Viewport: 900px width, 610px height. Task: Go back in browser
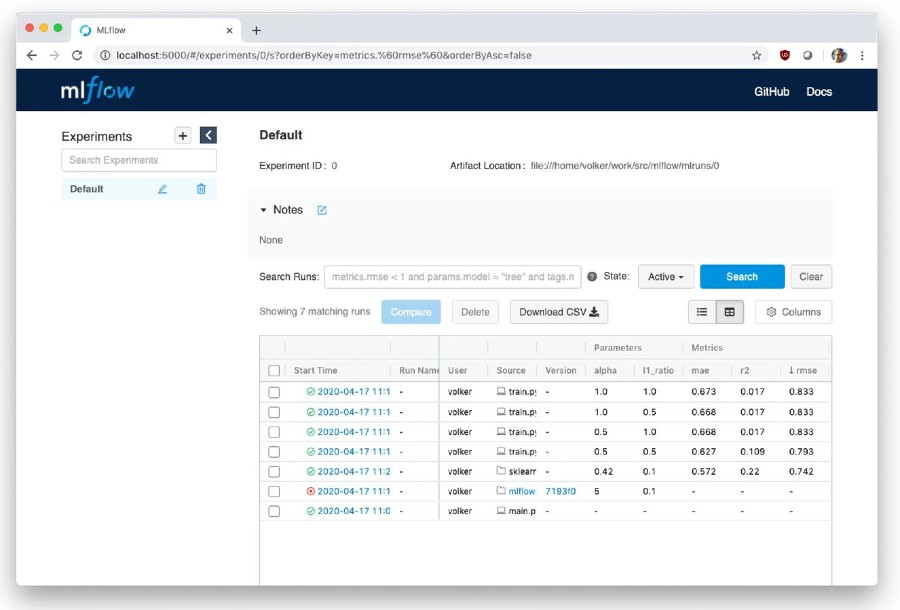coord(32,55)
